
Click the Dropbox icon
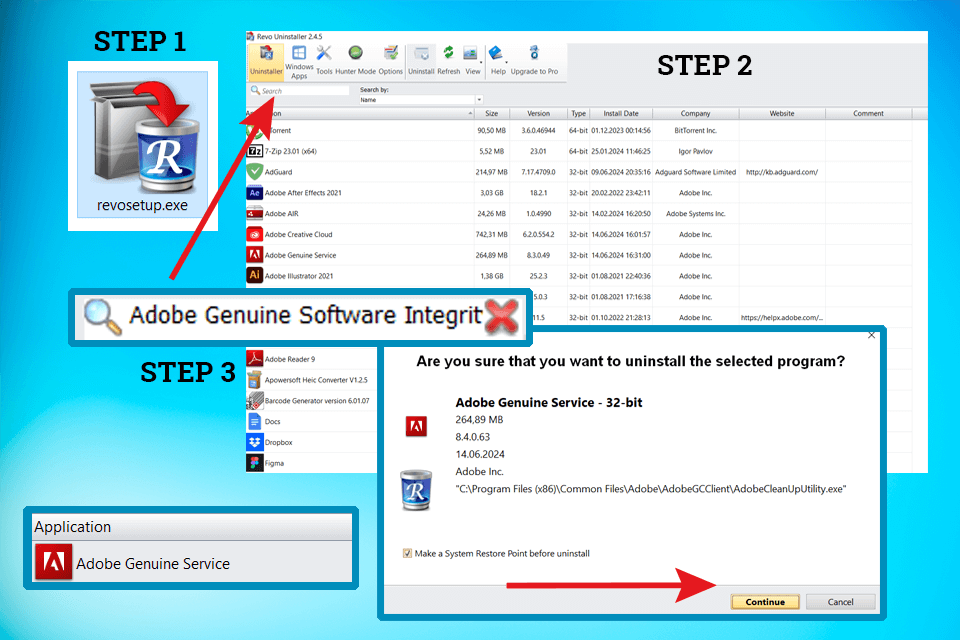pyautogui.click(x=255, y=442)
